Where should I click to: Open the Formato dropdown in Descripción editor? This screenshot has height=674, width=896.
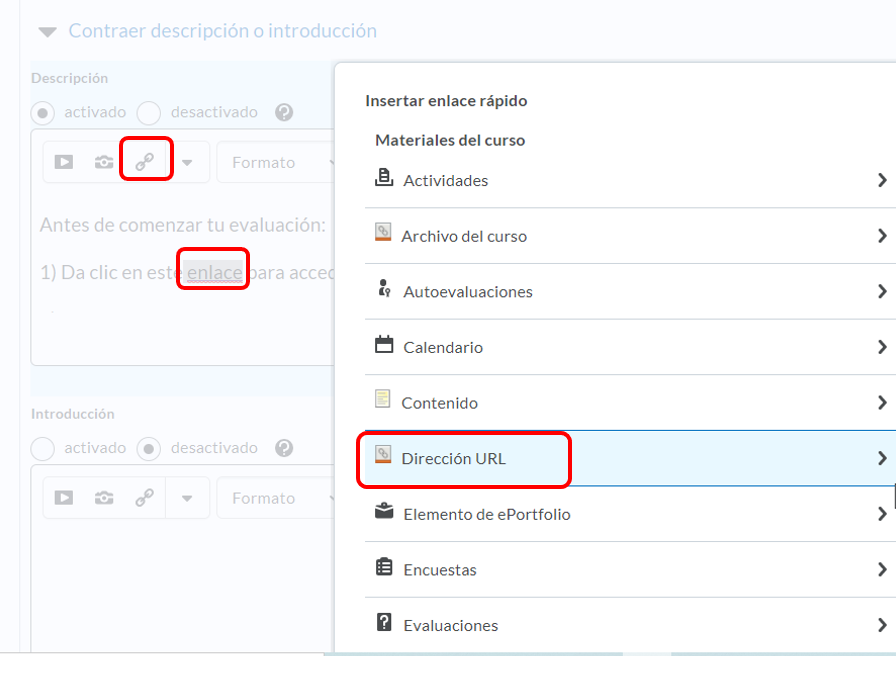(275, 162)
